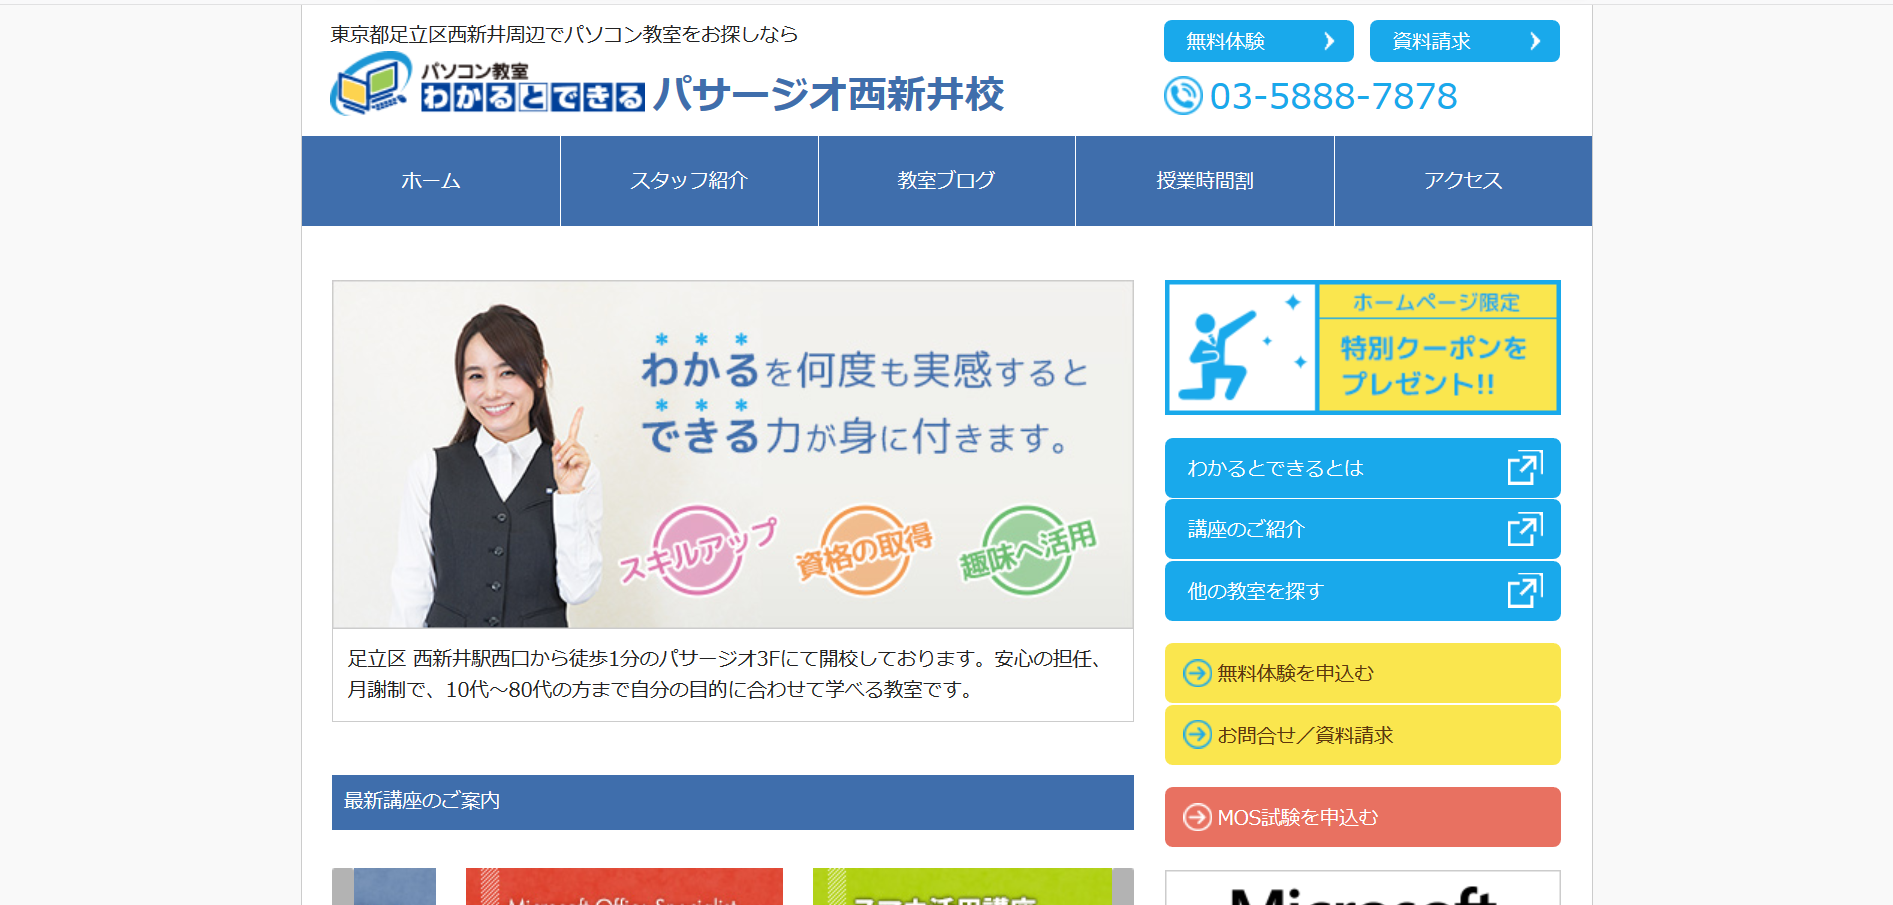View the 授業時間割 schedule page
The height and width of the screenshot is (905, 1893).
point(1205,181)
